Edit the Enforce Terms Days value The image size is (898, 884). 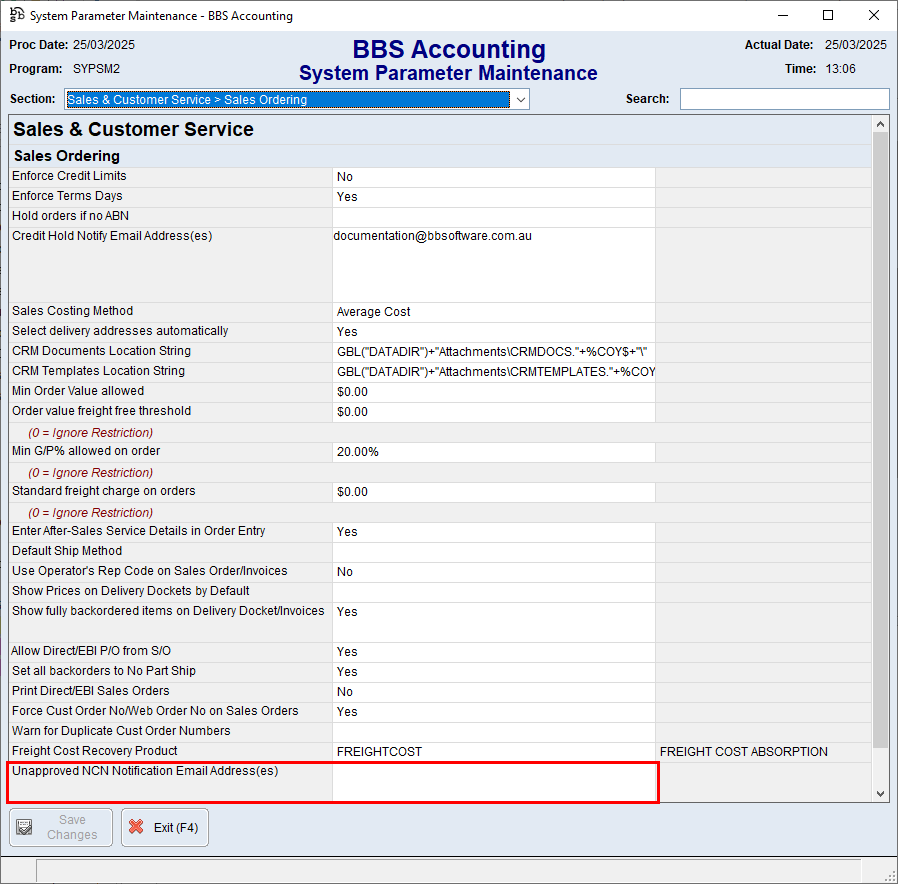click(493, 197)
